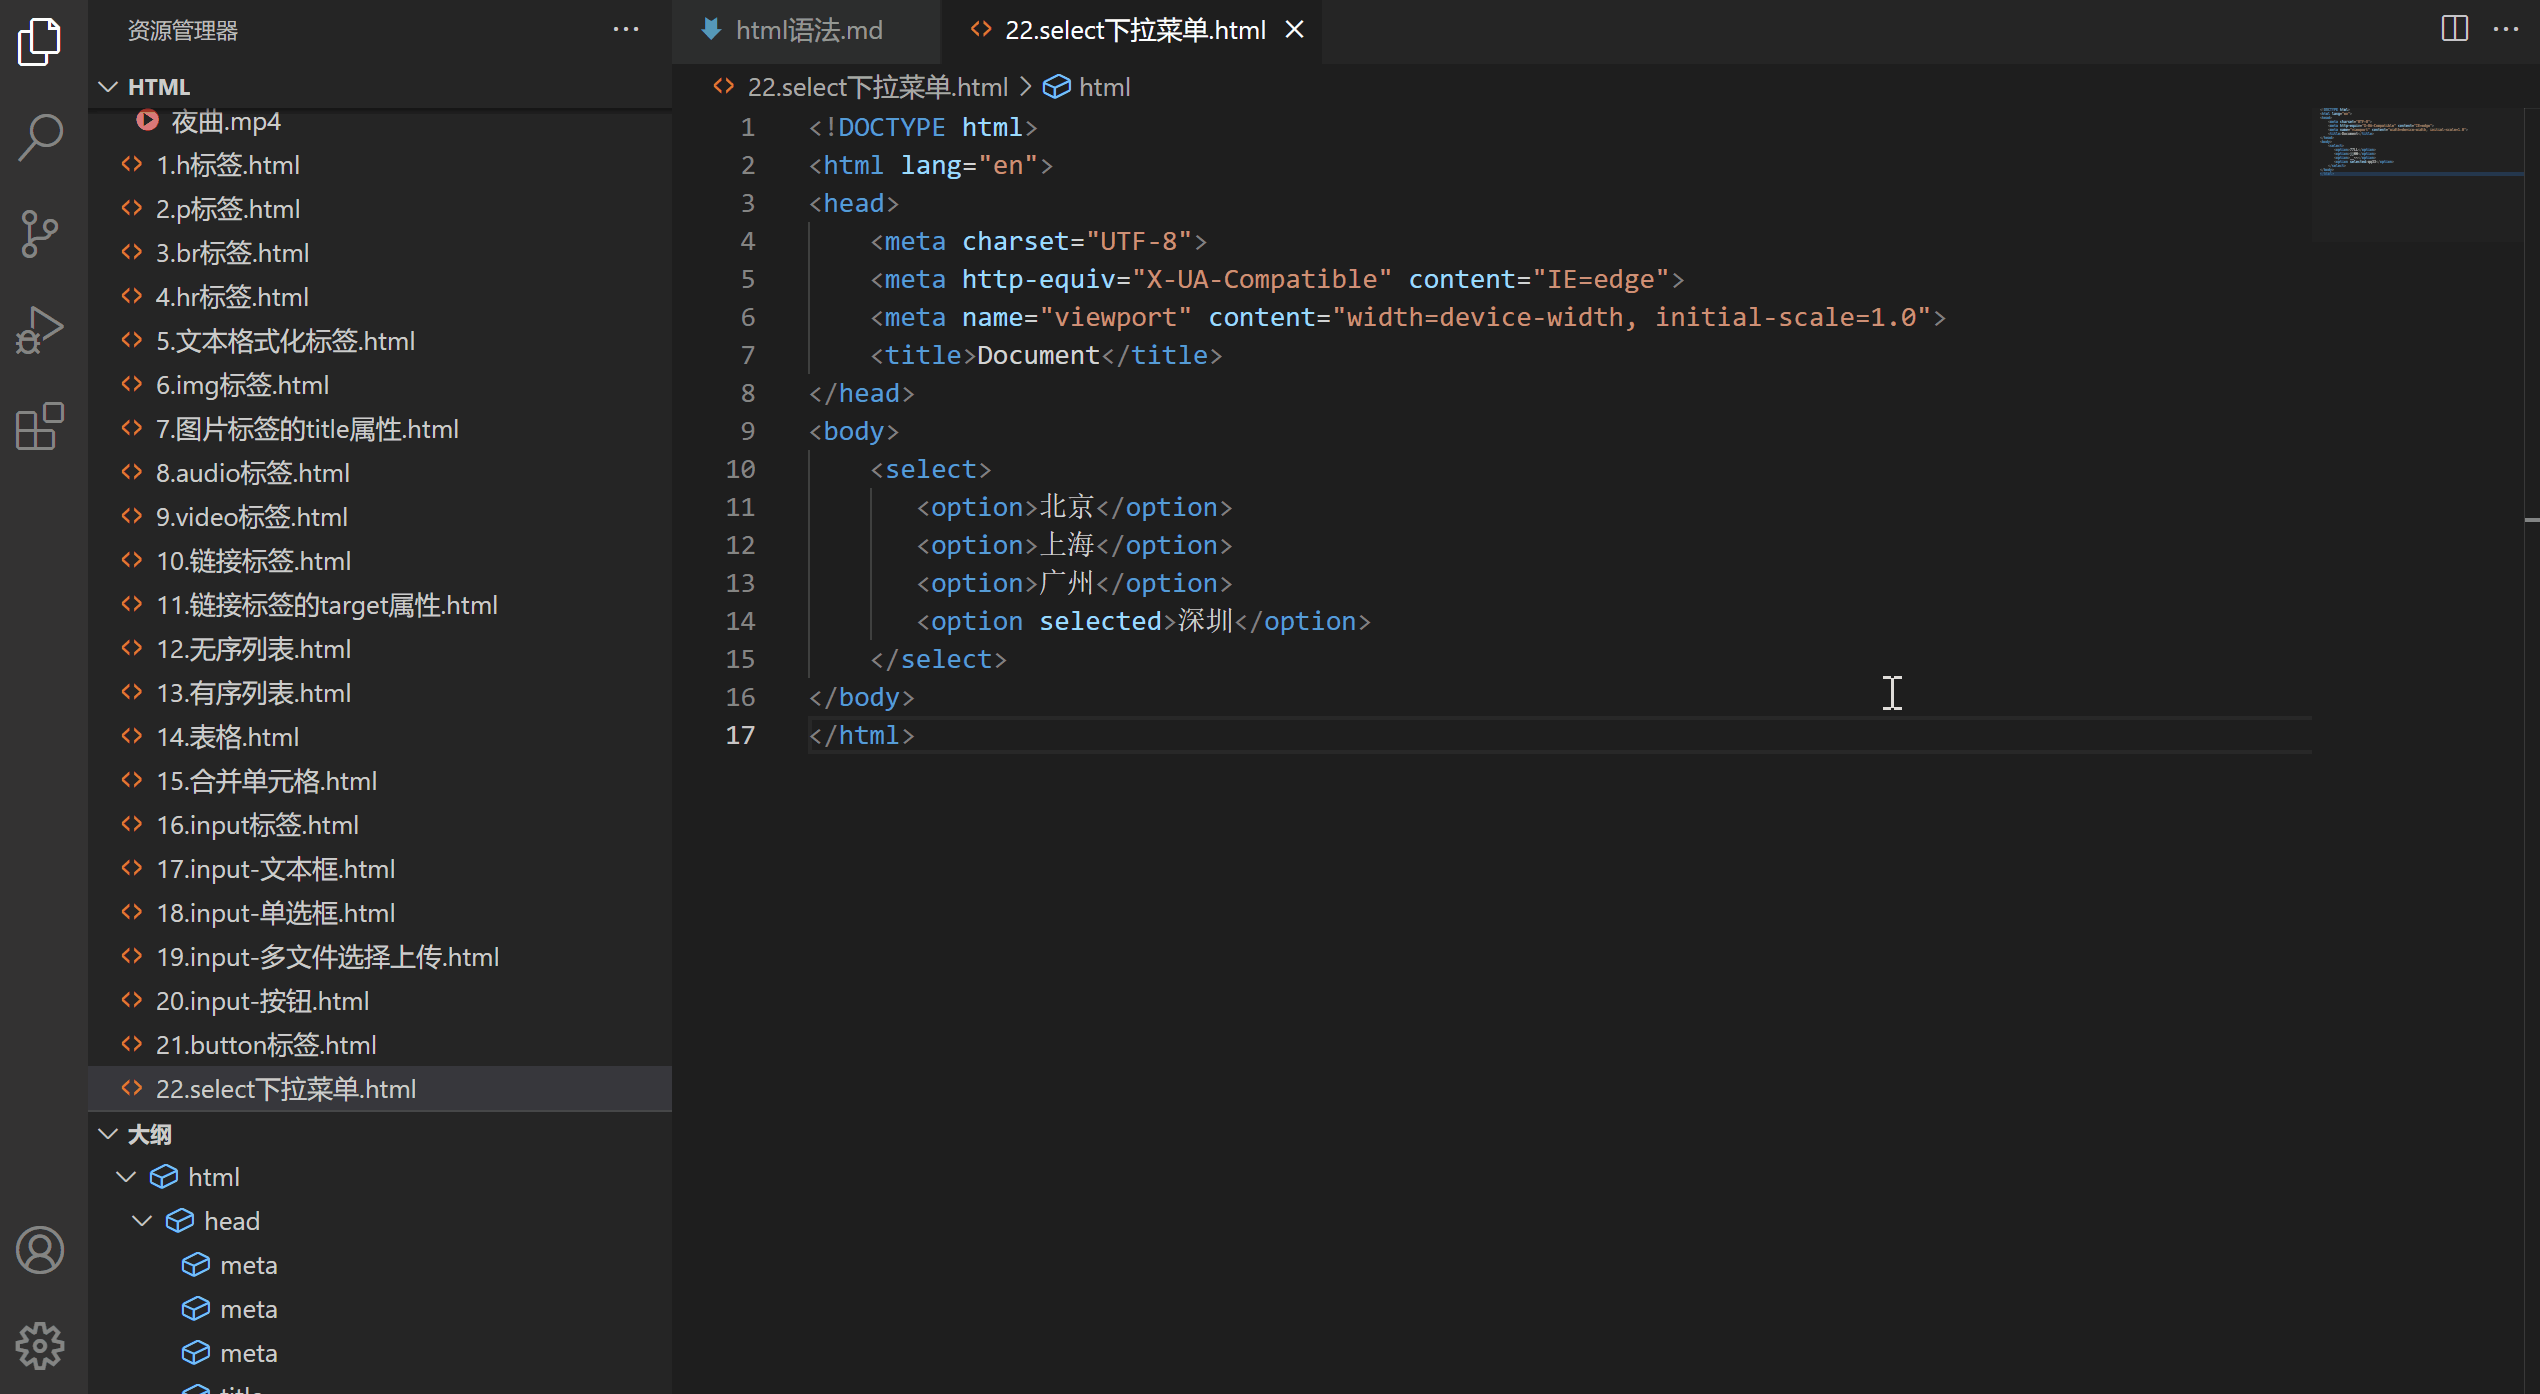Open file 14.表格.html in explorer
Image resolution: width=2540 pixels, height=1394 pixels.
point(228,736)
